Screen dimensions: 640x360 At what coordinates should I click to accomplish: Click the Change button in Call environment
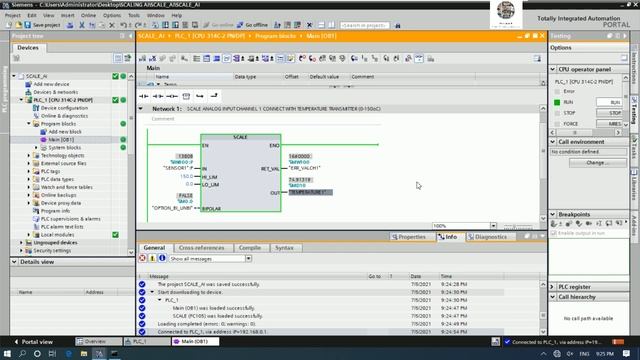point(598,163)
